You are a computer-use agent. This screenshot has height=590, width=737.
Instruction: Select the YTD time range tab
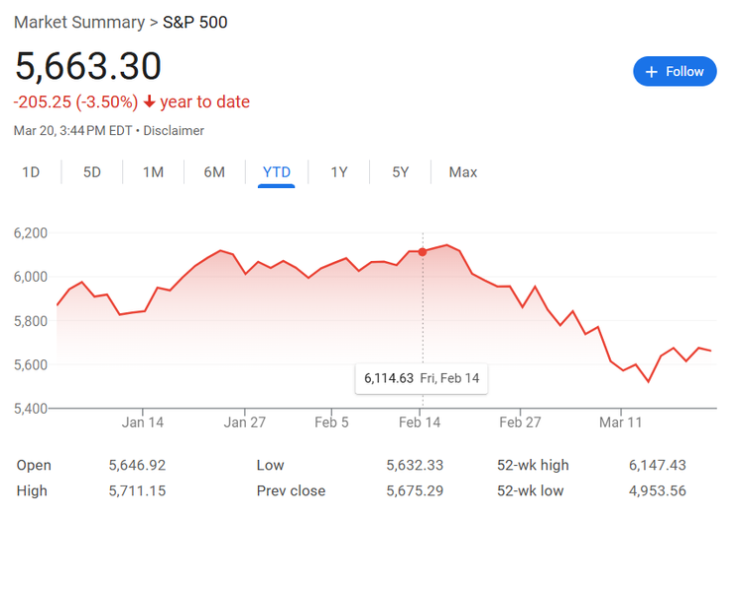coord(276,172)
